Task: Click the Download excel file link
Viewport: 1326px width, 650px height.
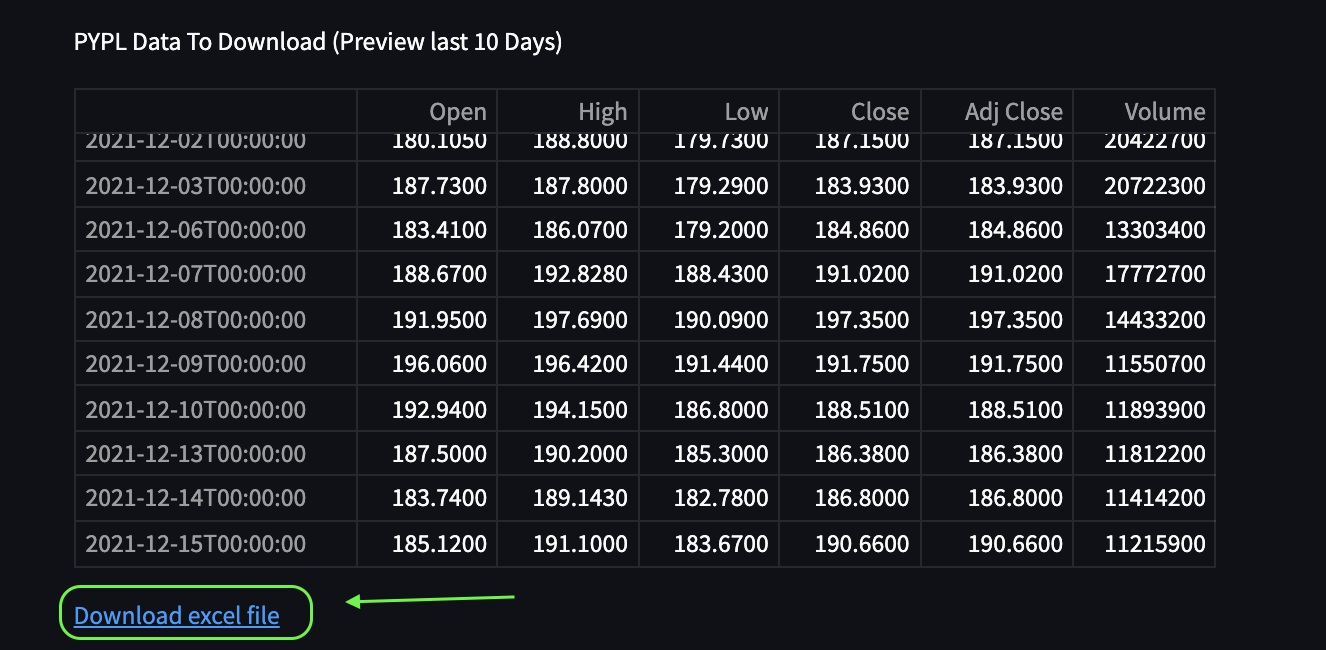Action: coord(175,614)
